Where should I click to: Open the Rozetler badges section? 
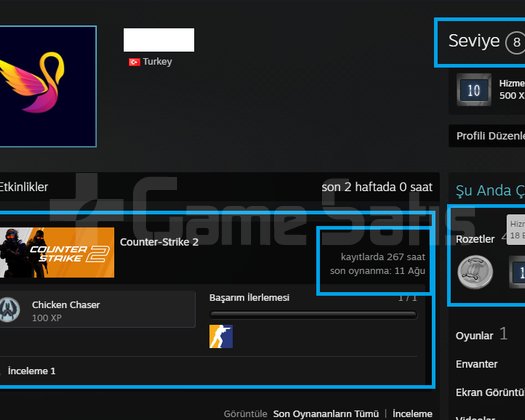point(475,239)
